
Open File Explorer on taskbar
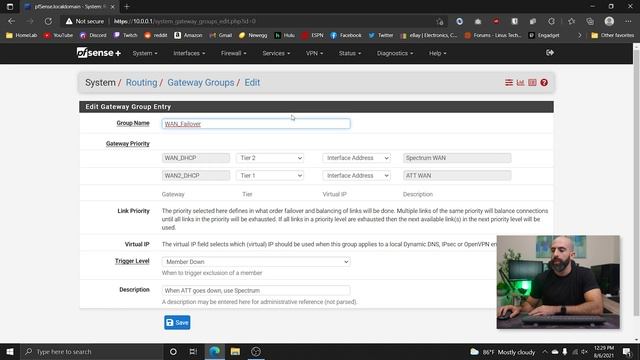[235, 351]
